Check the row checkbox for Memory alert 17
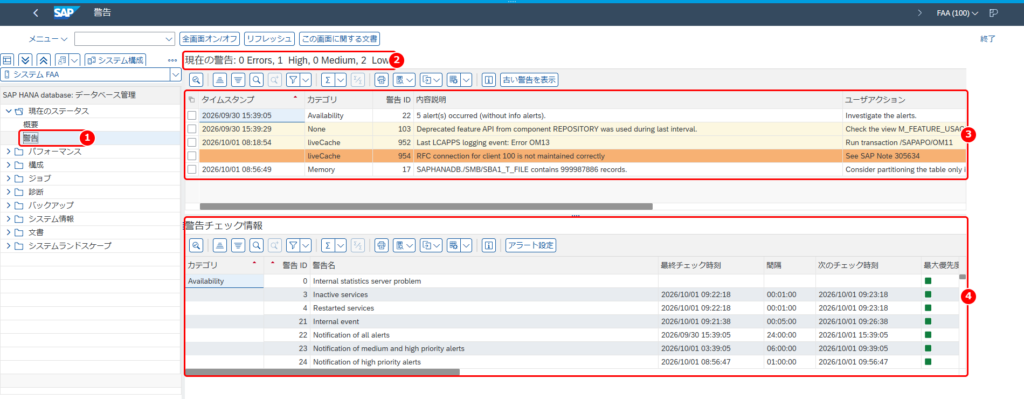1024x399 pixels. point(192,170)
